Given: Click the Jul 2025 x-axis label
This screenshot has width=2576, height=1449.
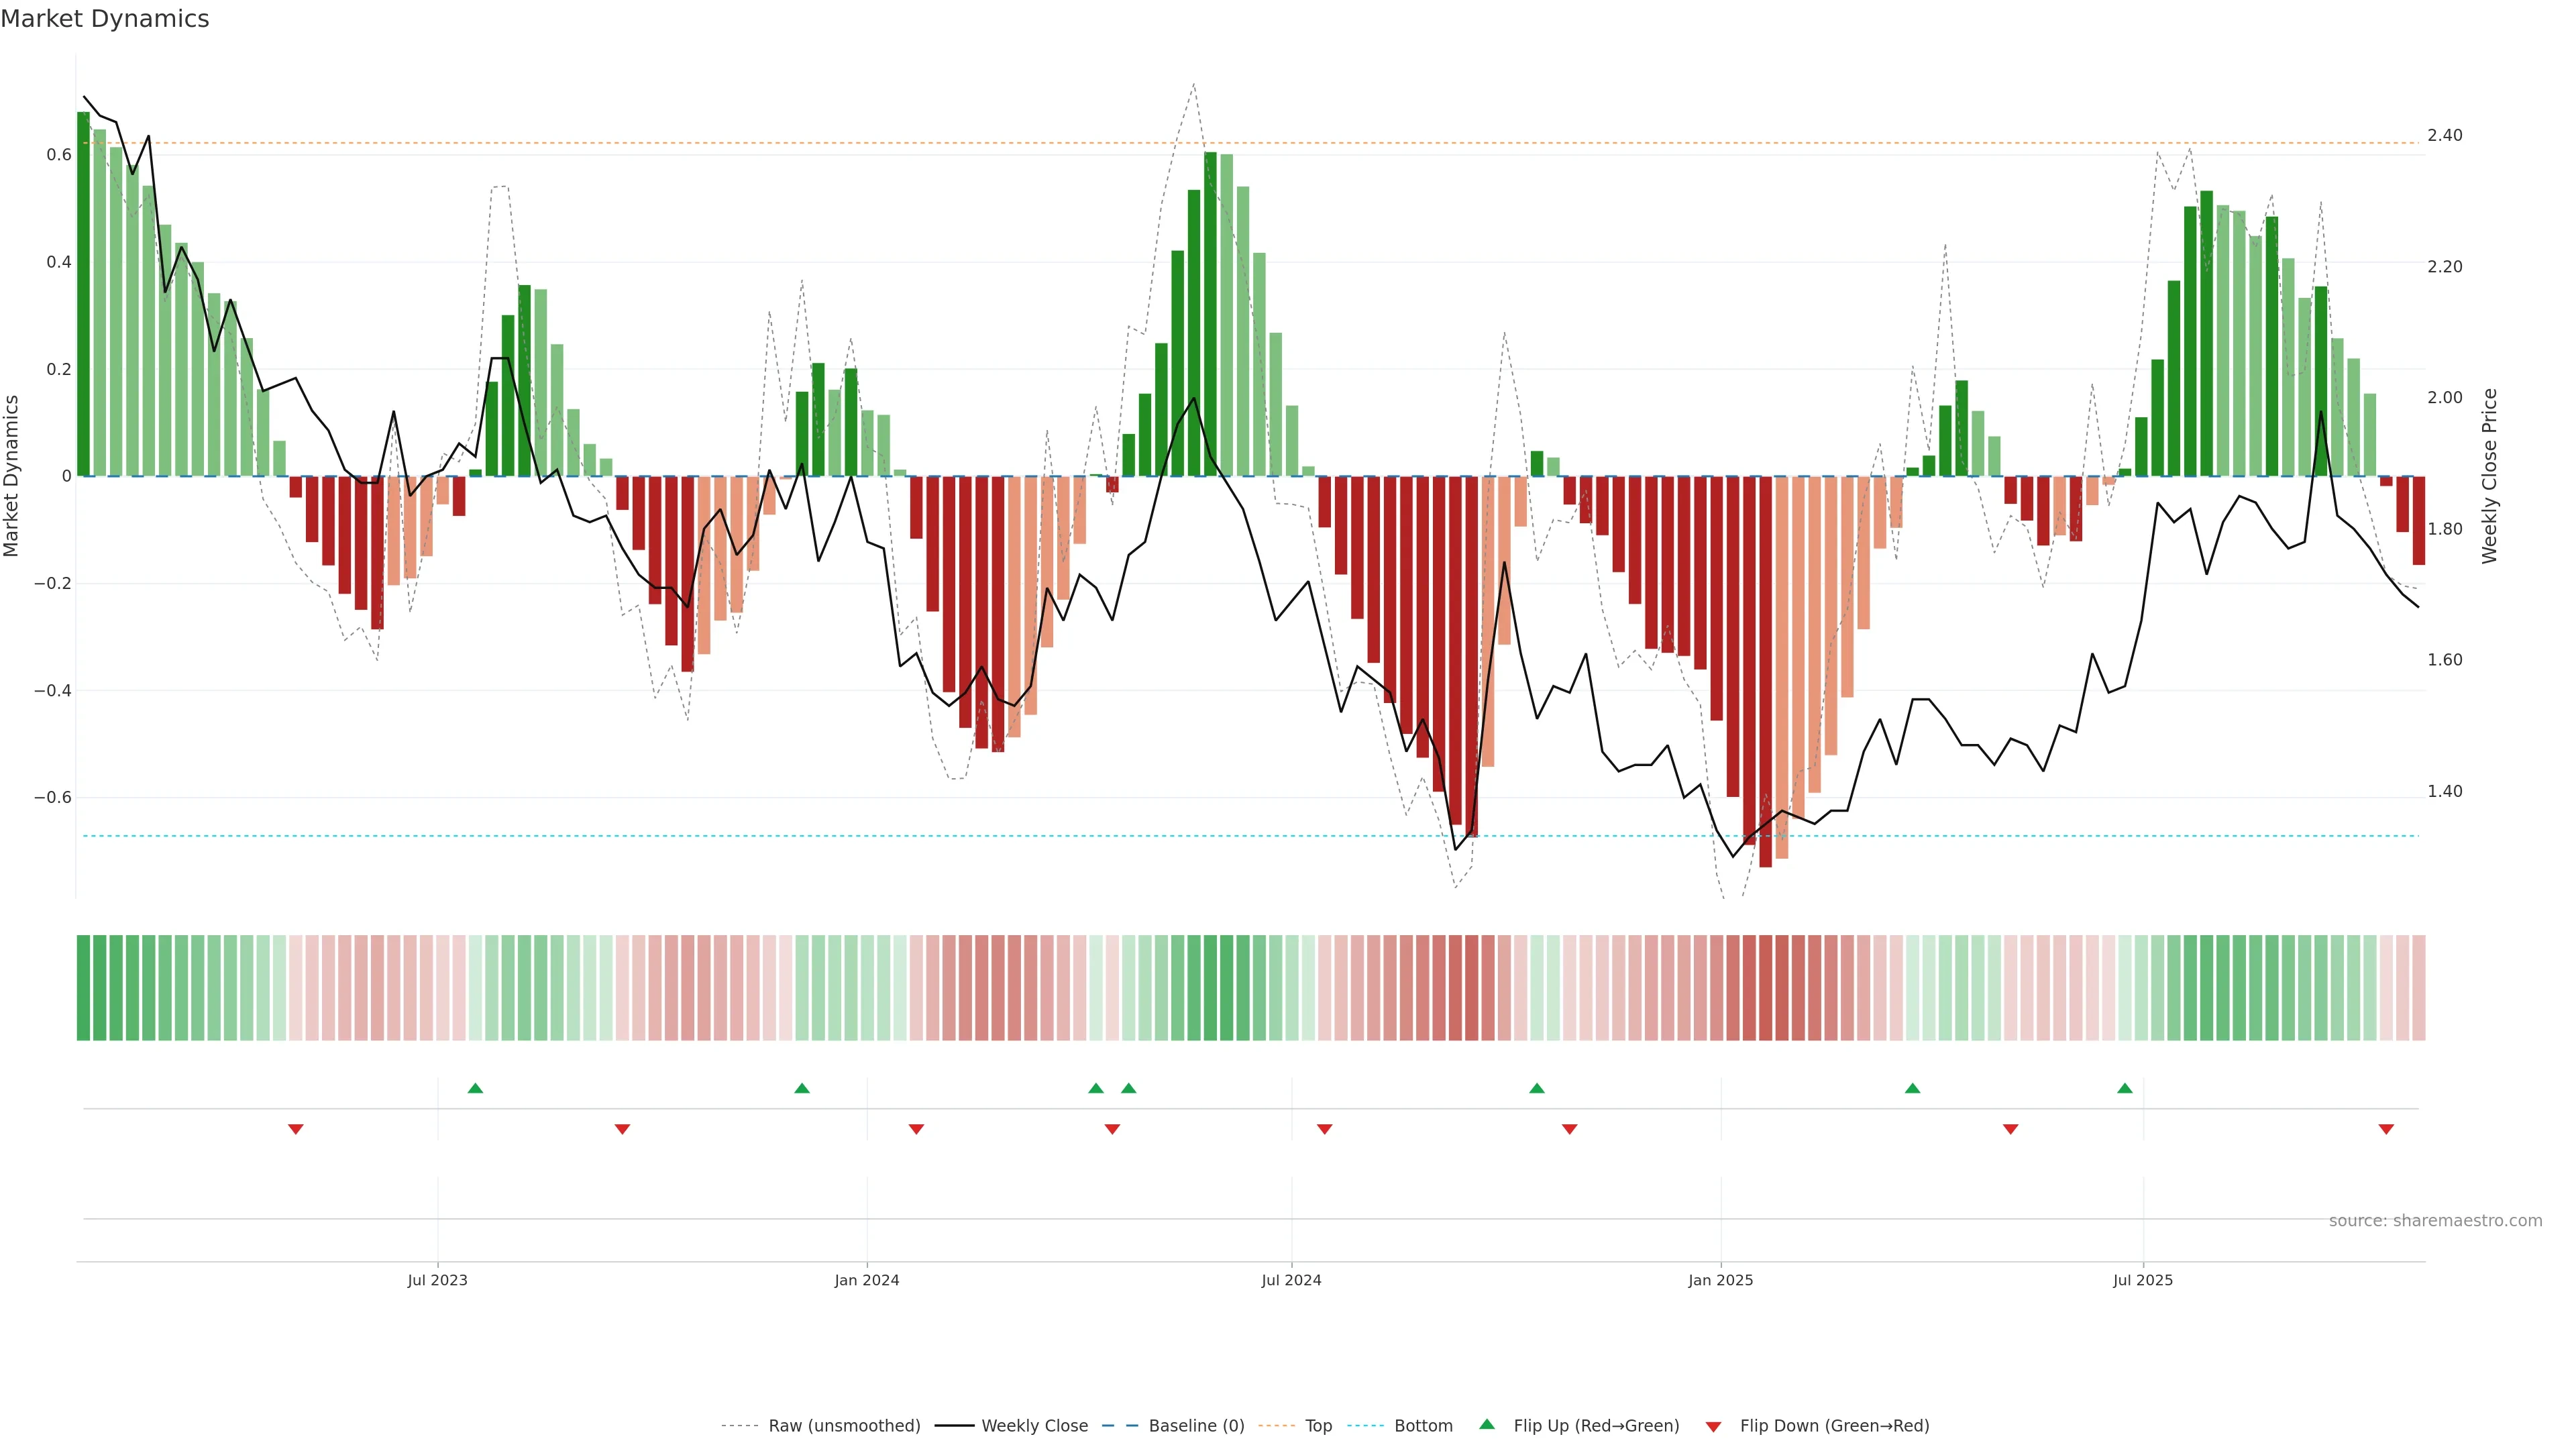Looking at the screenshot, I should tap(2143, 1280).
